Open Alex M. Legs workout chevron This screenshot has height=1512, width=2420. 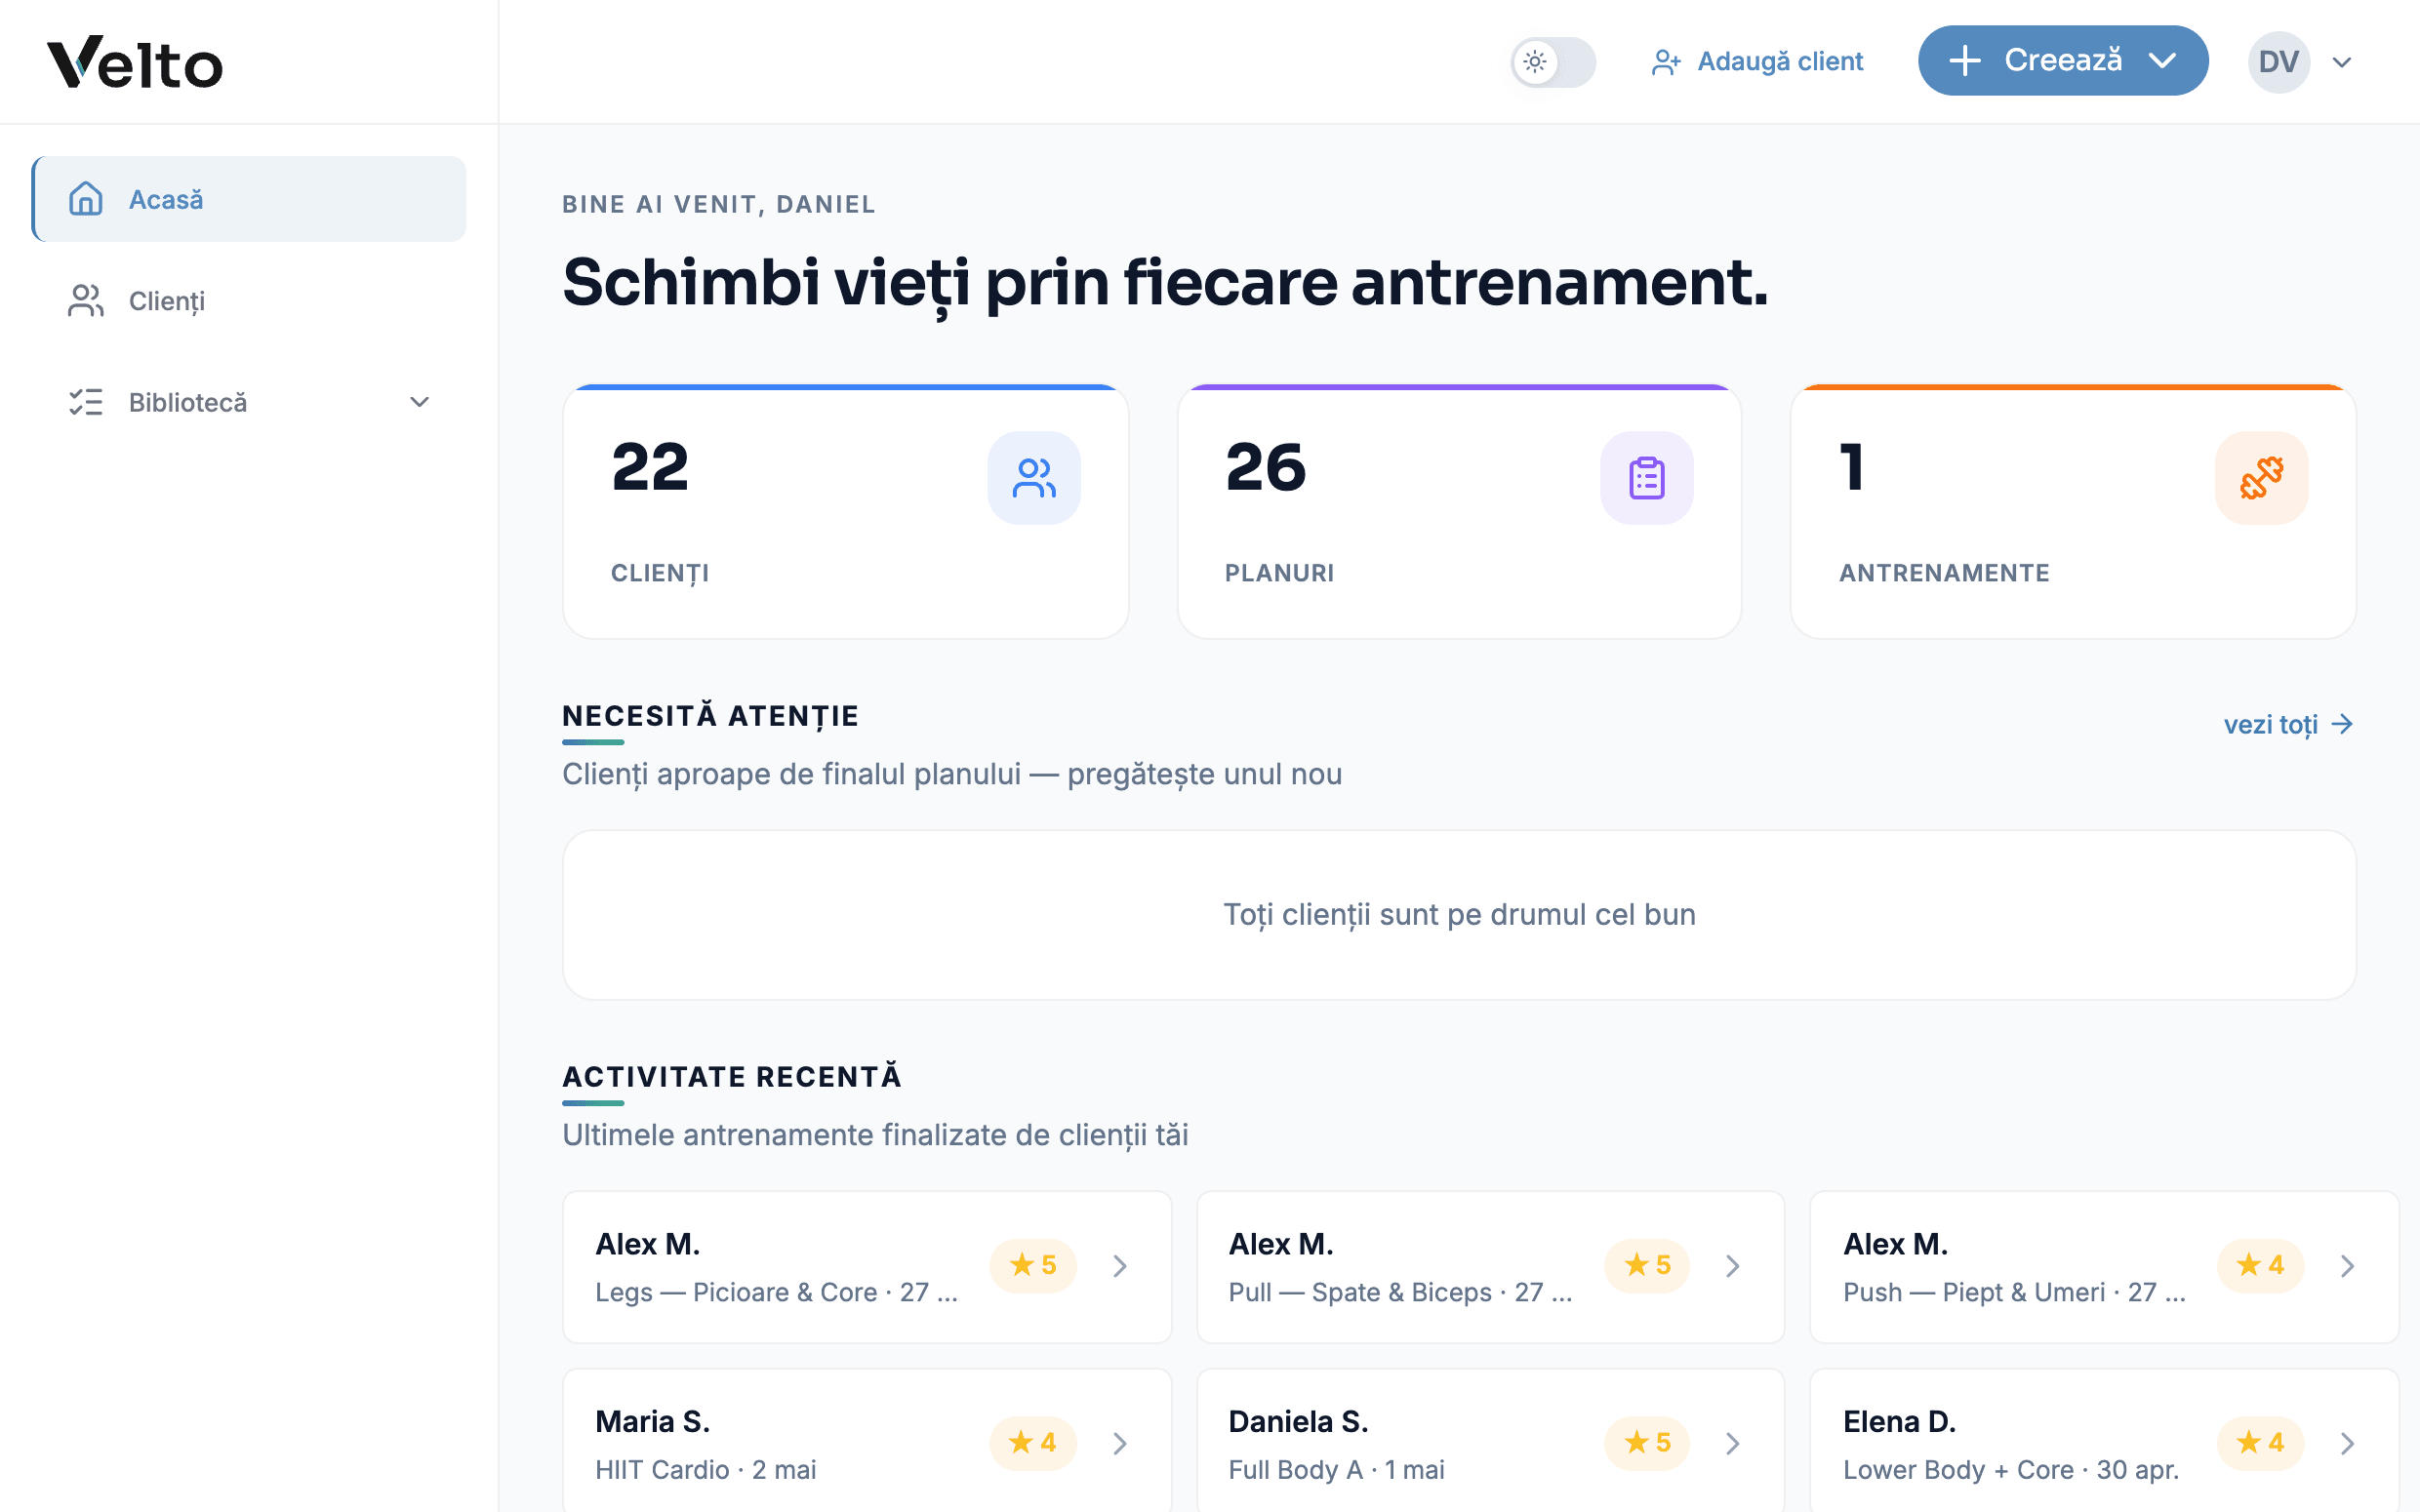1120,1266
